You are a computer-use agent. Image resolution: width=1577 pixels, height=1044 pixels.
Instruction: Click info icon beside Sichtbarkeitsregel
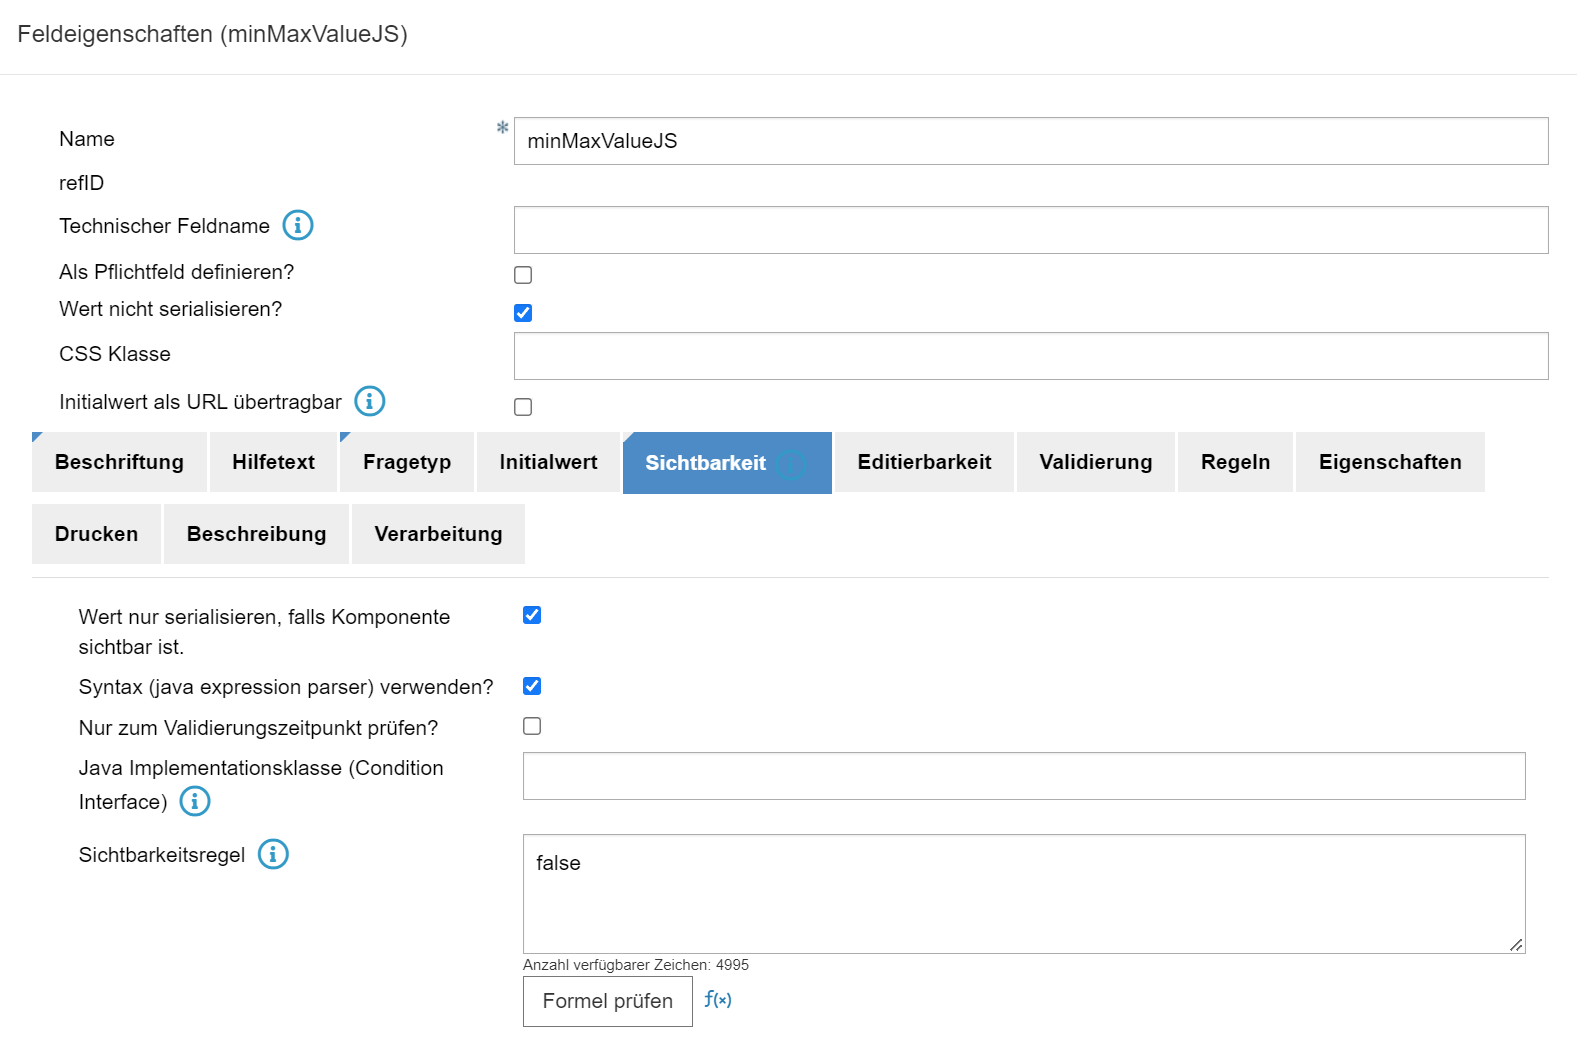(x=273, y=854)
